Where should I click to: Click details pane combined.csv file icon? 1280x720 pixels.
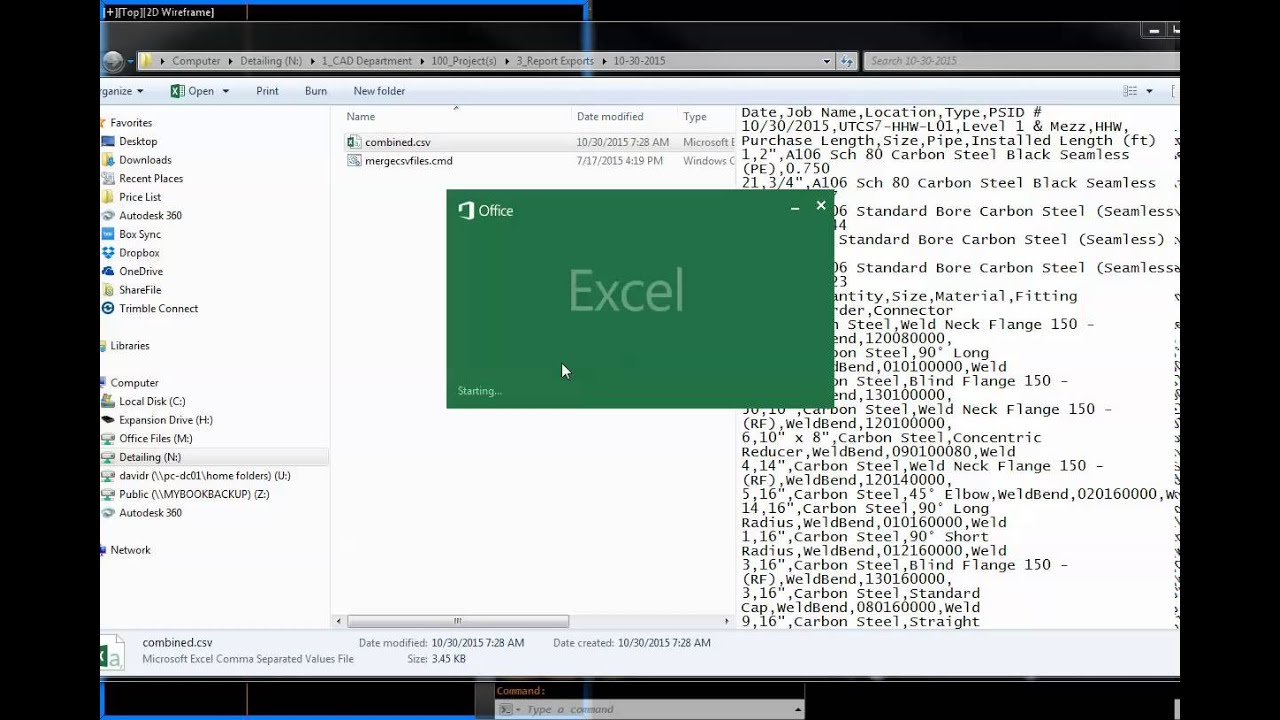click(x=111, y=652)
